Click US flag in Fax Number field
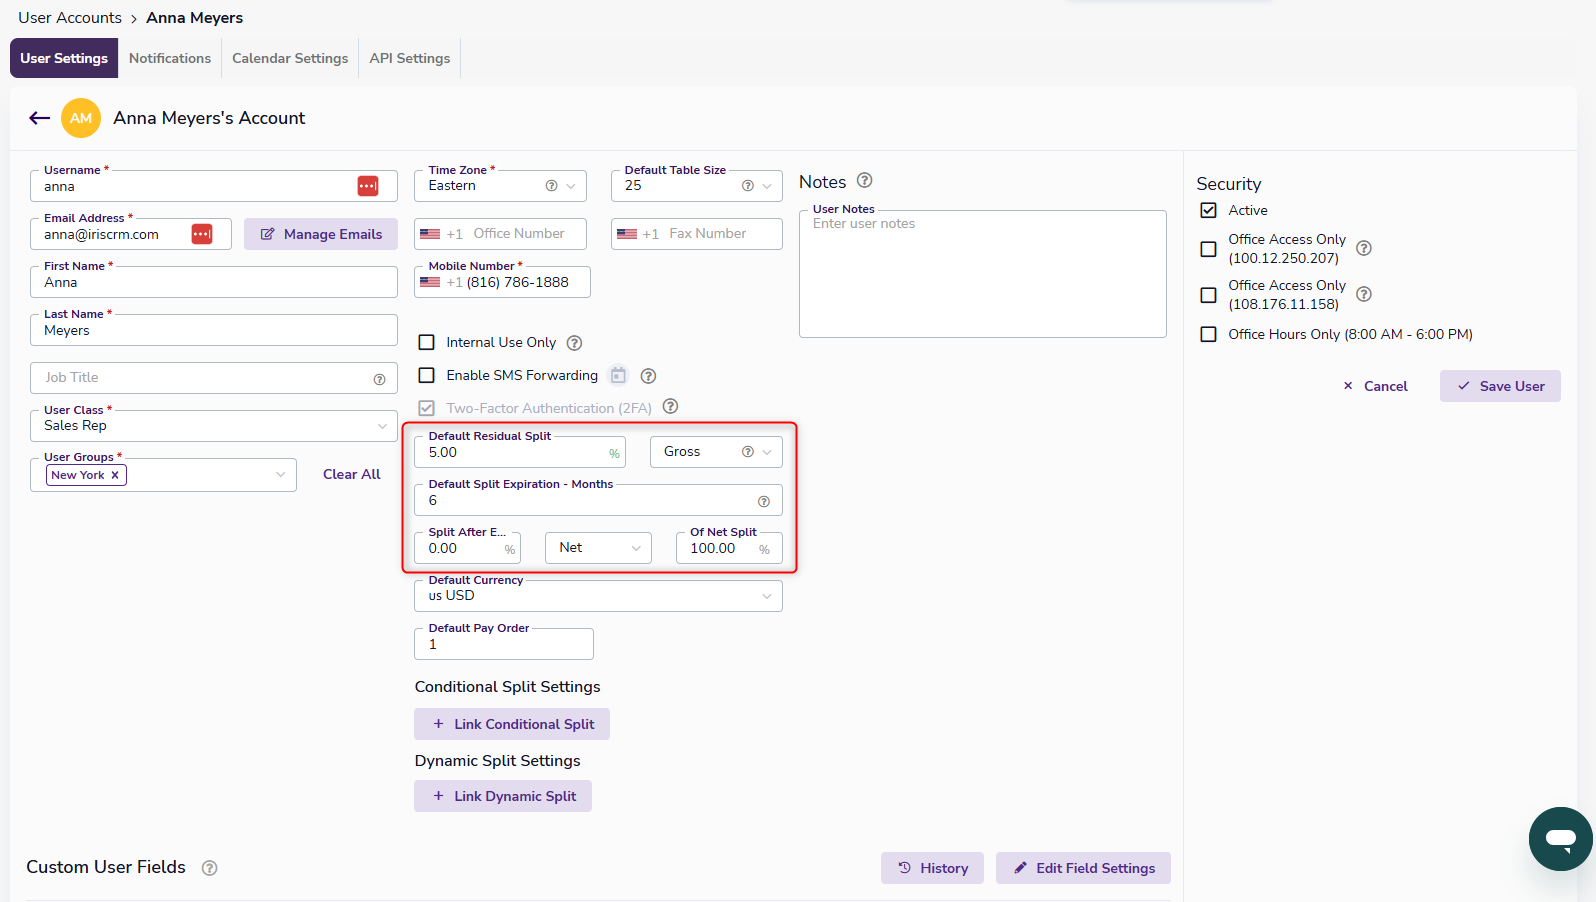The height and width of the screenshot is (902, 1596). (627, 234)
